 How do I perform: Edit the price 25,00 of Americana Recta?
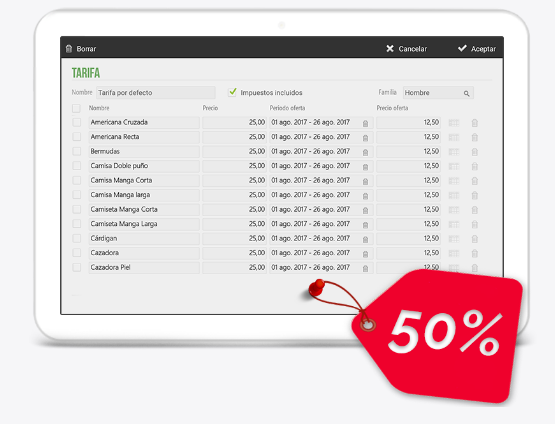click(x=234, y=137)
